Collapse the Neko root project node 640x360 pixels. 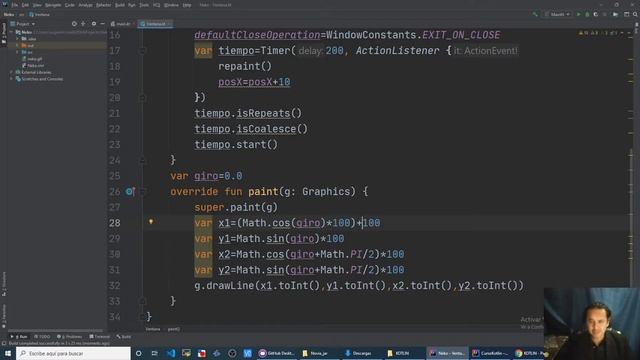click(x=12, y=32)
